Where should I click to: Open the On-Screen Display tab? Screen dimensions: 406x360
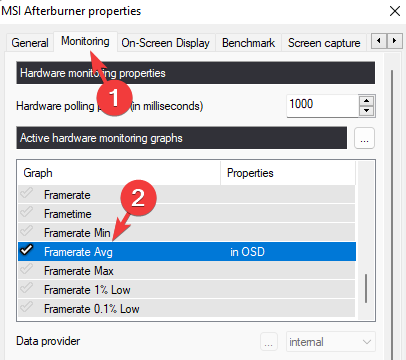click(x=166, y=43)
